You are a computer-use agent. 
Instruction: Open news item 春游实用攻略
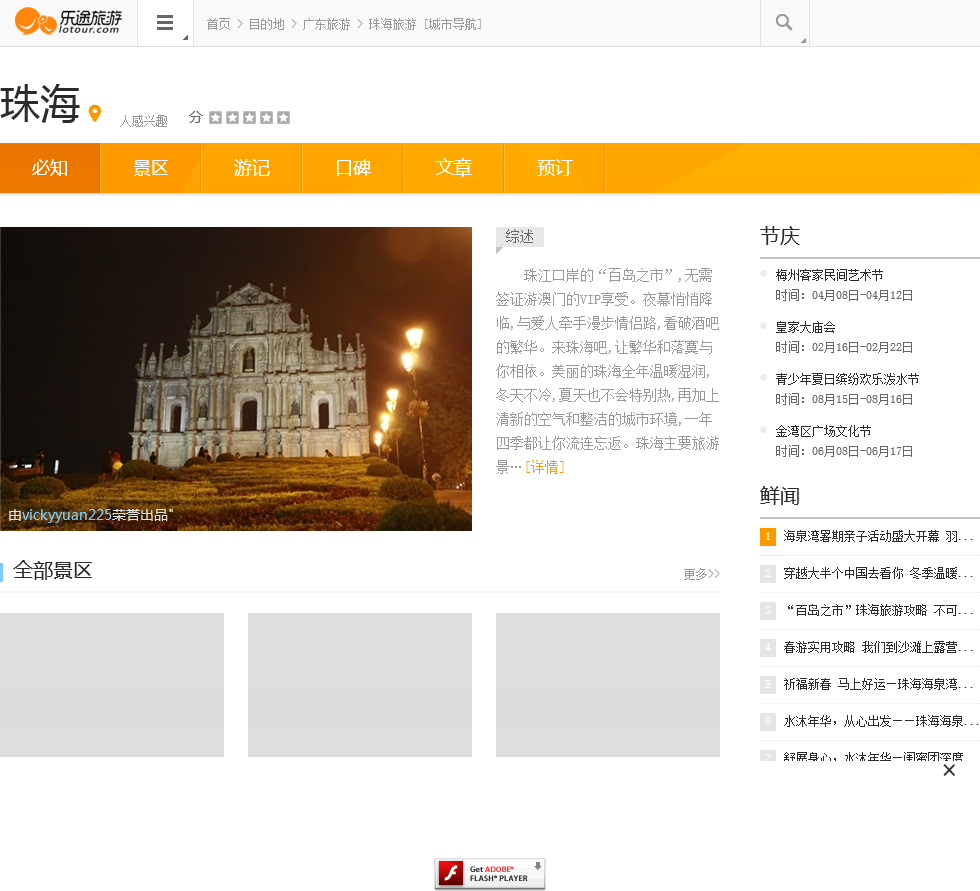pyautogui.click(x=878, y=647)
